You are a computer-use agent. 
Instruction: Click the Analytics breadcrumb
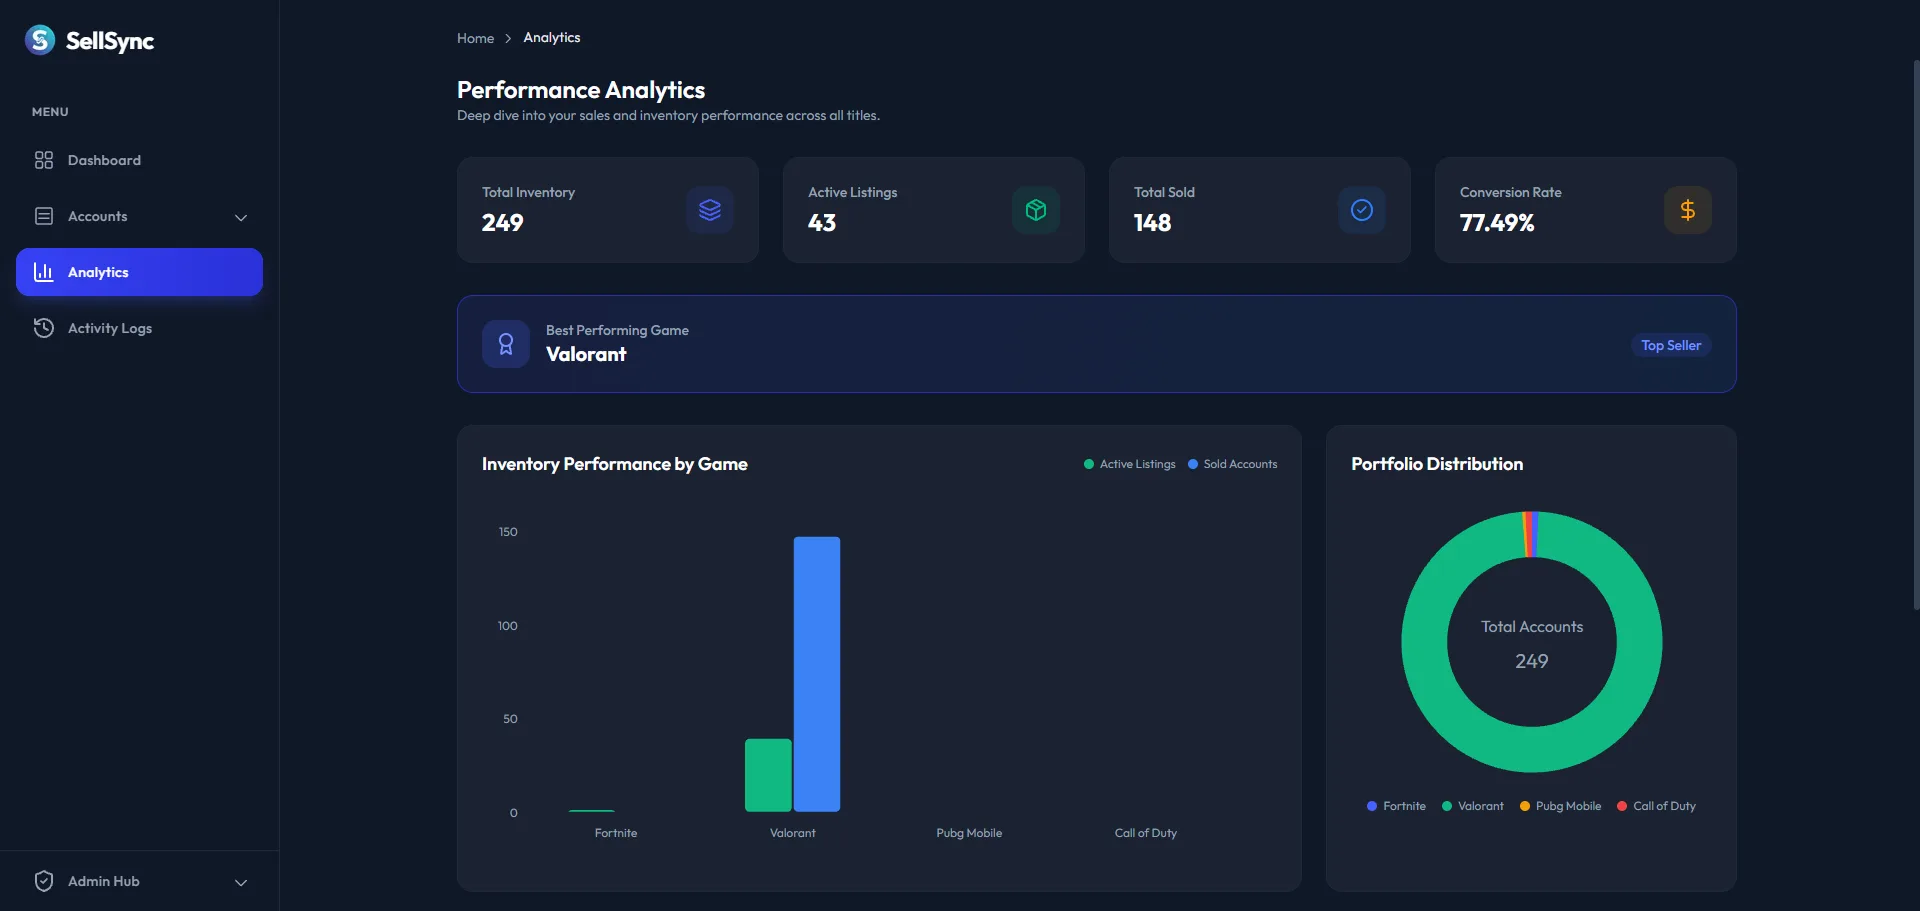[552, 38]
